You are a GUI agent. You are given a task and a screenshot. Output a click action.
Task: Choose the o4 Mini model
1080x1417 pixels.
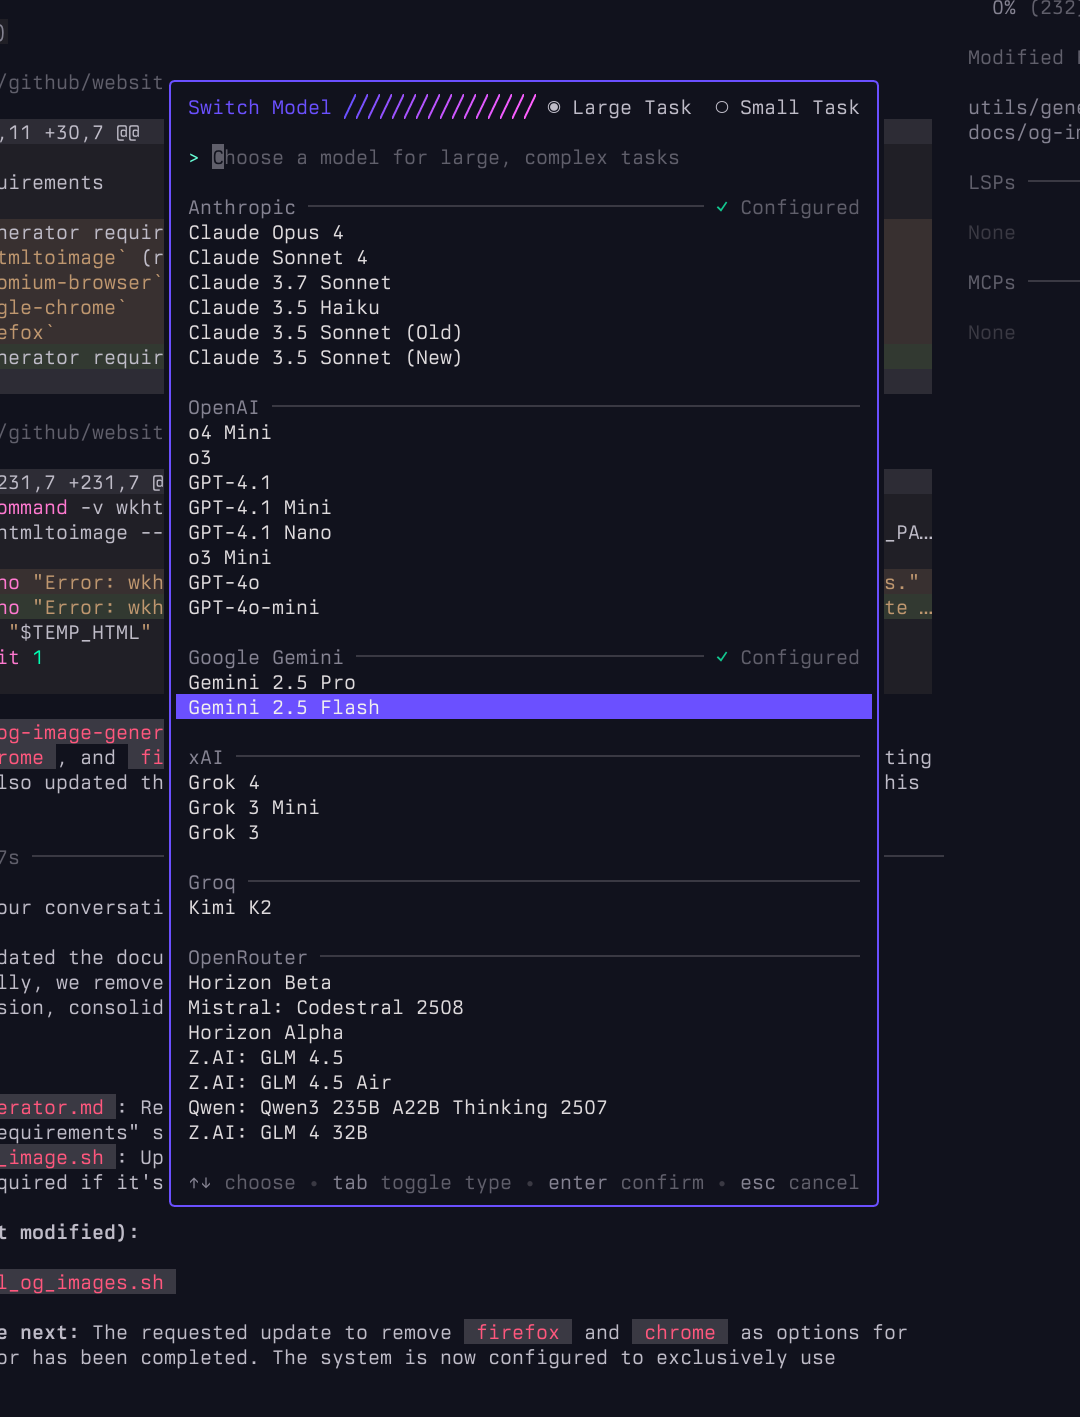230,433
